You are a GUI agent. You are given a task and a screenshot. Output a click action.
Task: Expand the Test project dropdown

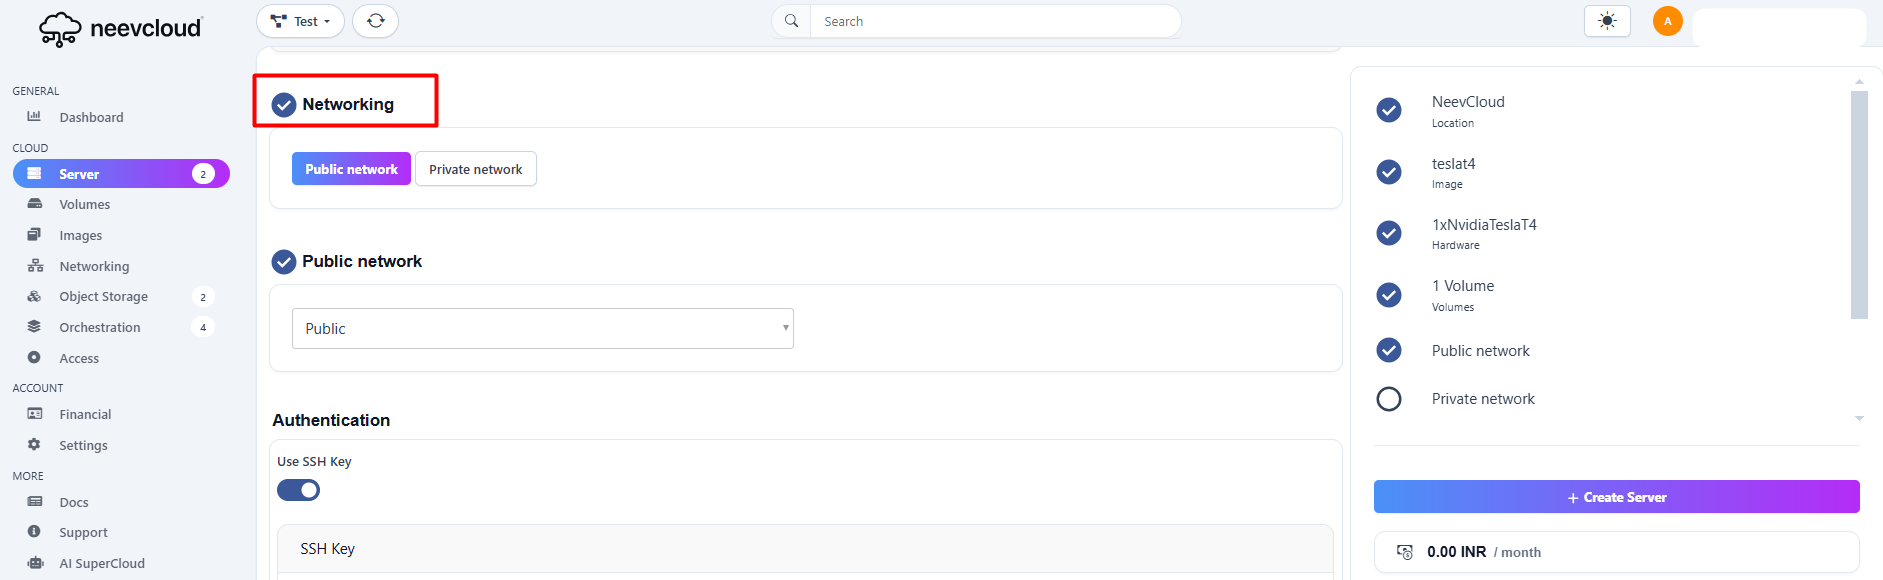300,21
